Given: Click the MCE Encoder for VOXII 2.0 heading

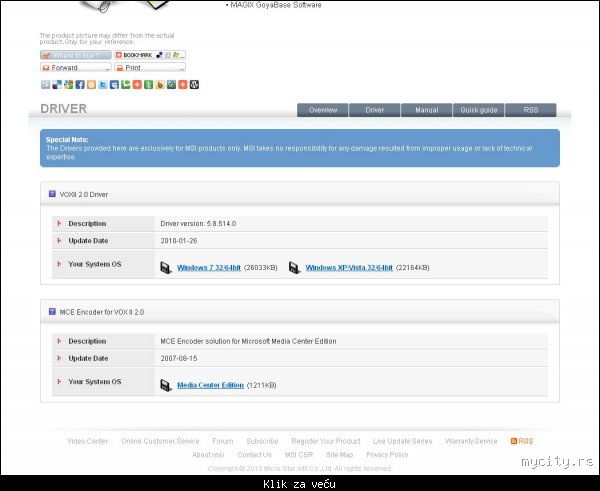Looking at the screenshot, I should tap(102, 312).
